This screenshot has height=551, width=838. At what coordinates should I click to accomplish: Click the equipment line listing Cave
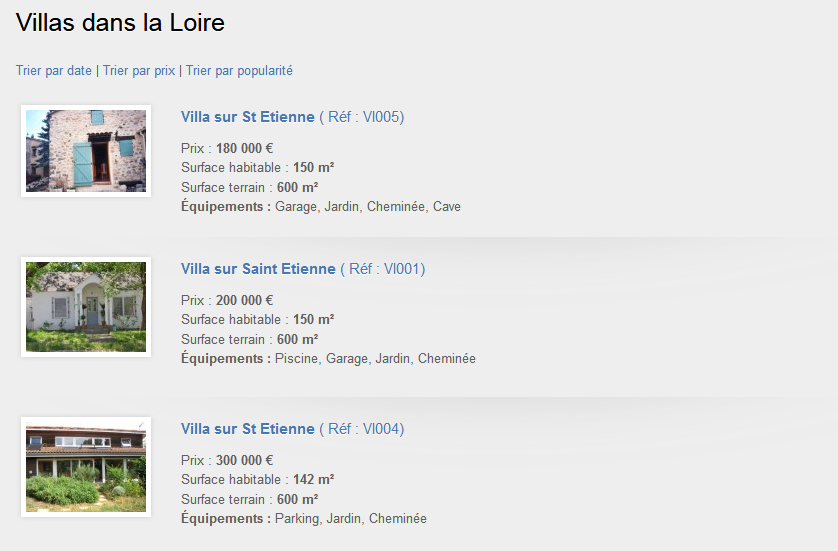coord(320,207)
